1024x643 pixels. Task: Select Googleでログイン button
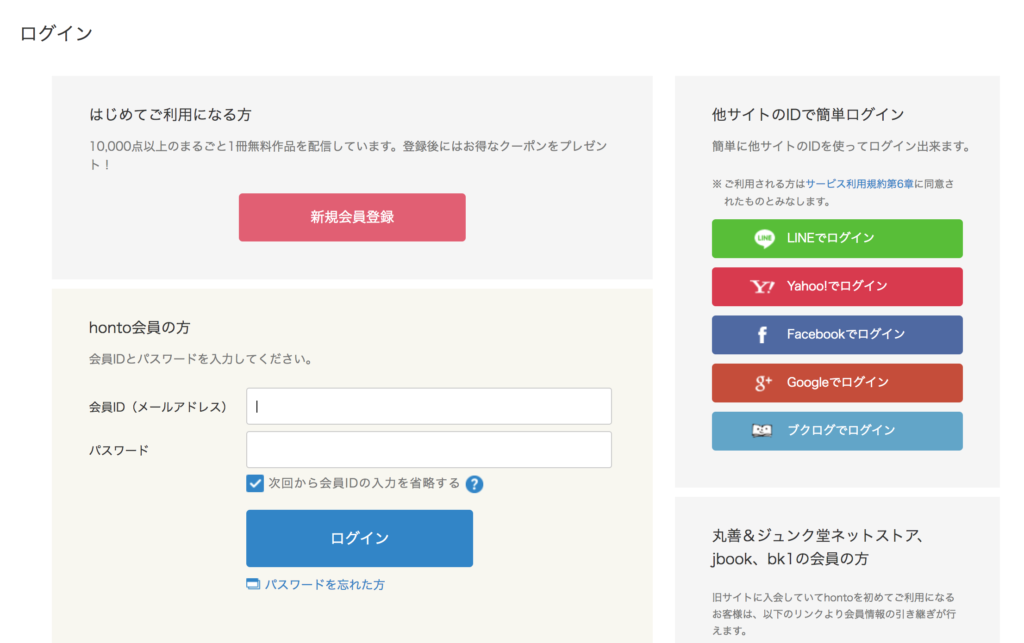point(837,383)
